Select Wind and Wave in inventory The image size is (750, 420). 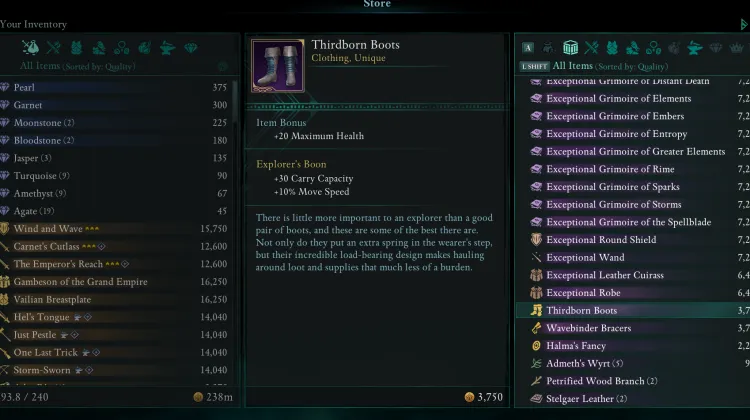48,229
